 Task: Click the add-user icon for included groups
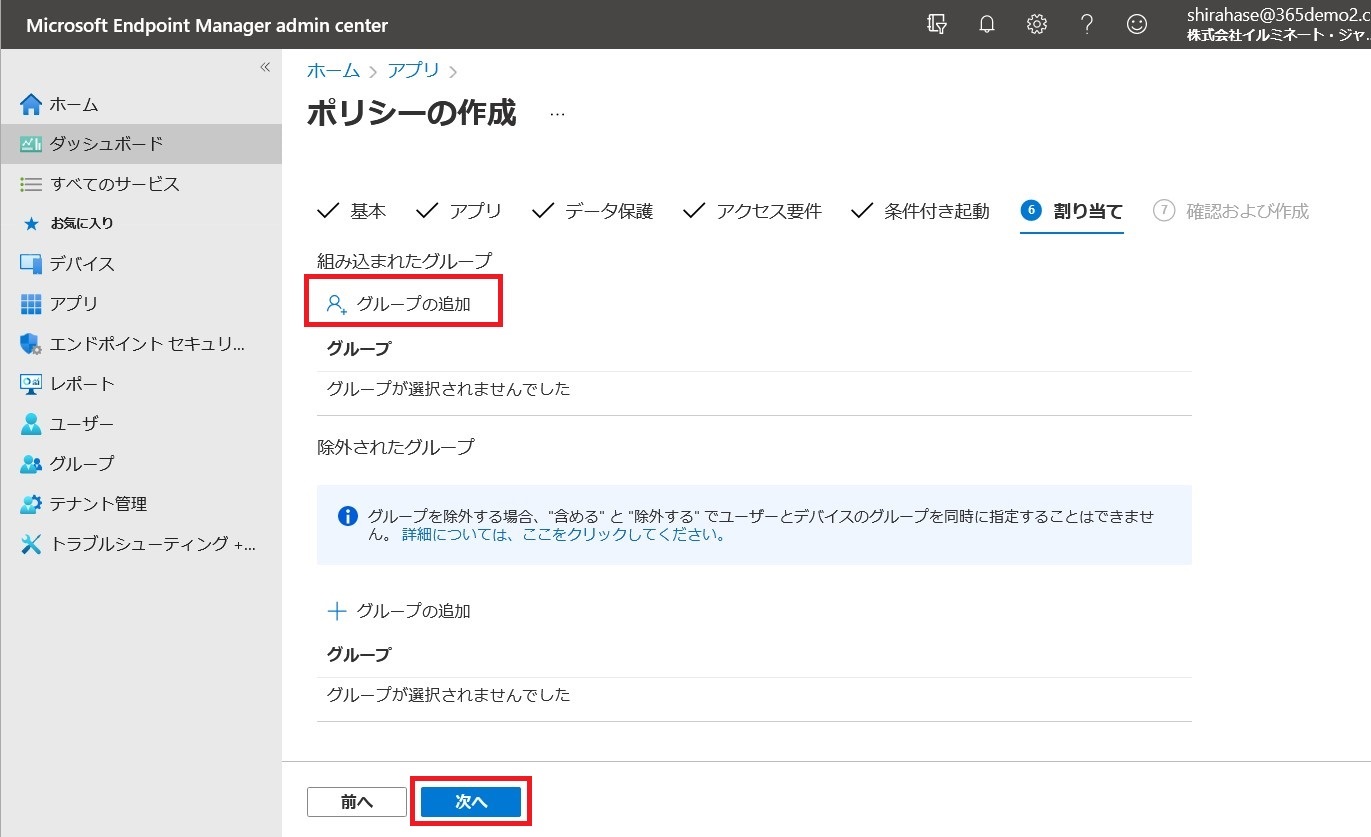tap(337, 304)
